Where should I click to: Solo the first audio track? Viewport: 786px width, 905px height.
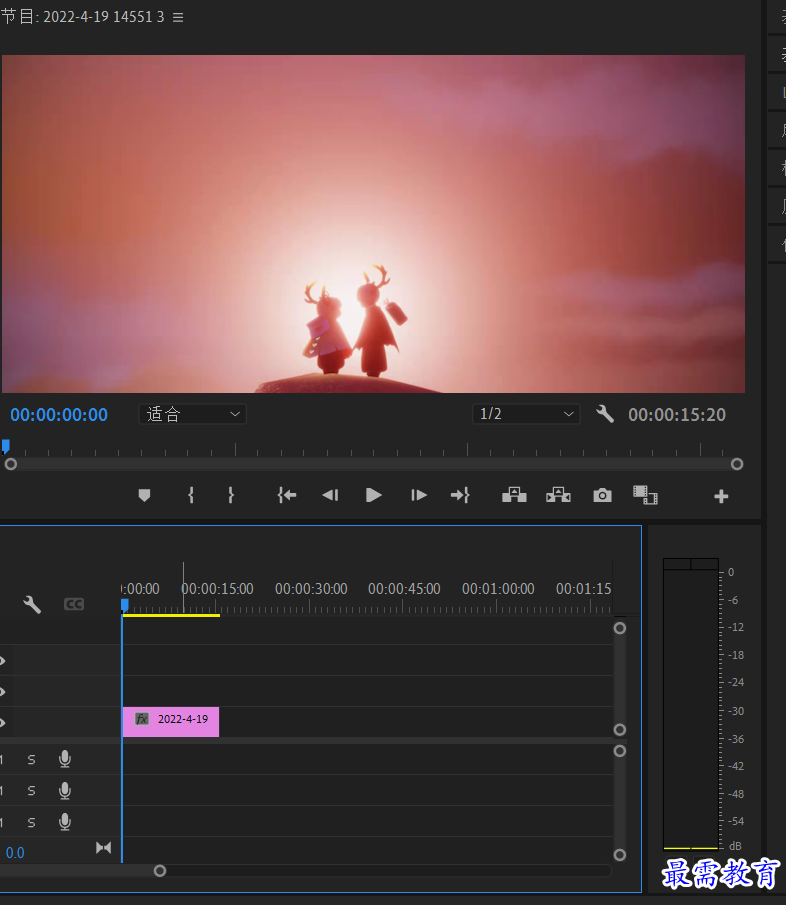(x=32, y=760)
